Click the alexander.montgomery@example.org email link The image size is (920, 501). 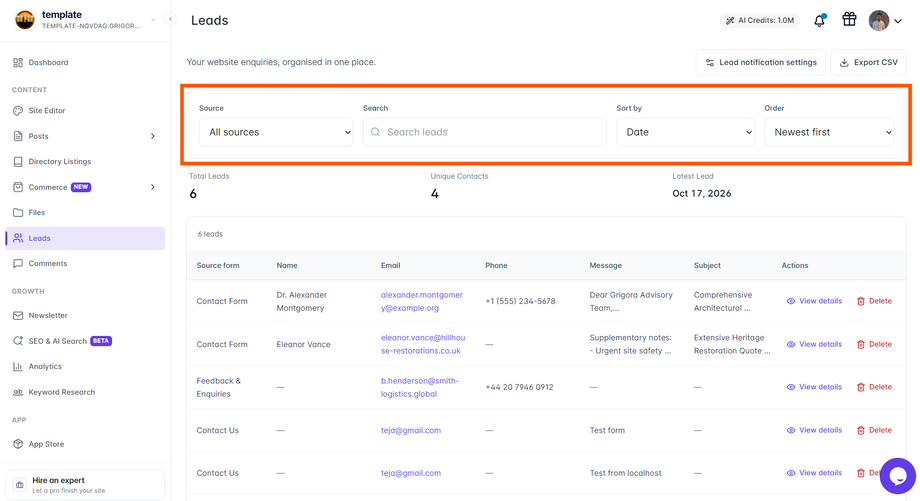tap(422, 301)
